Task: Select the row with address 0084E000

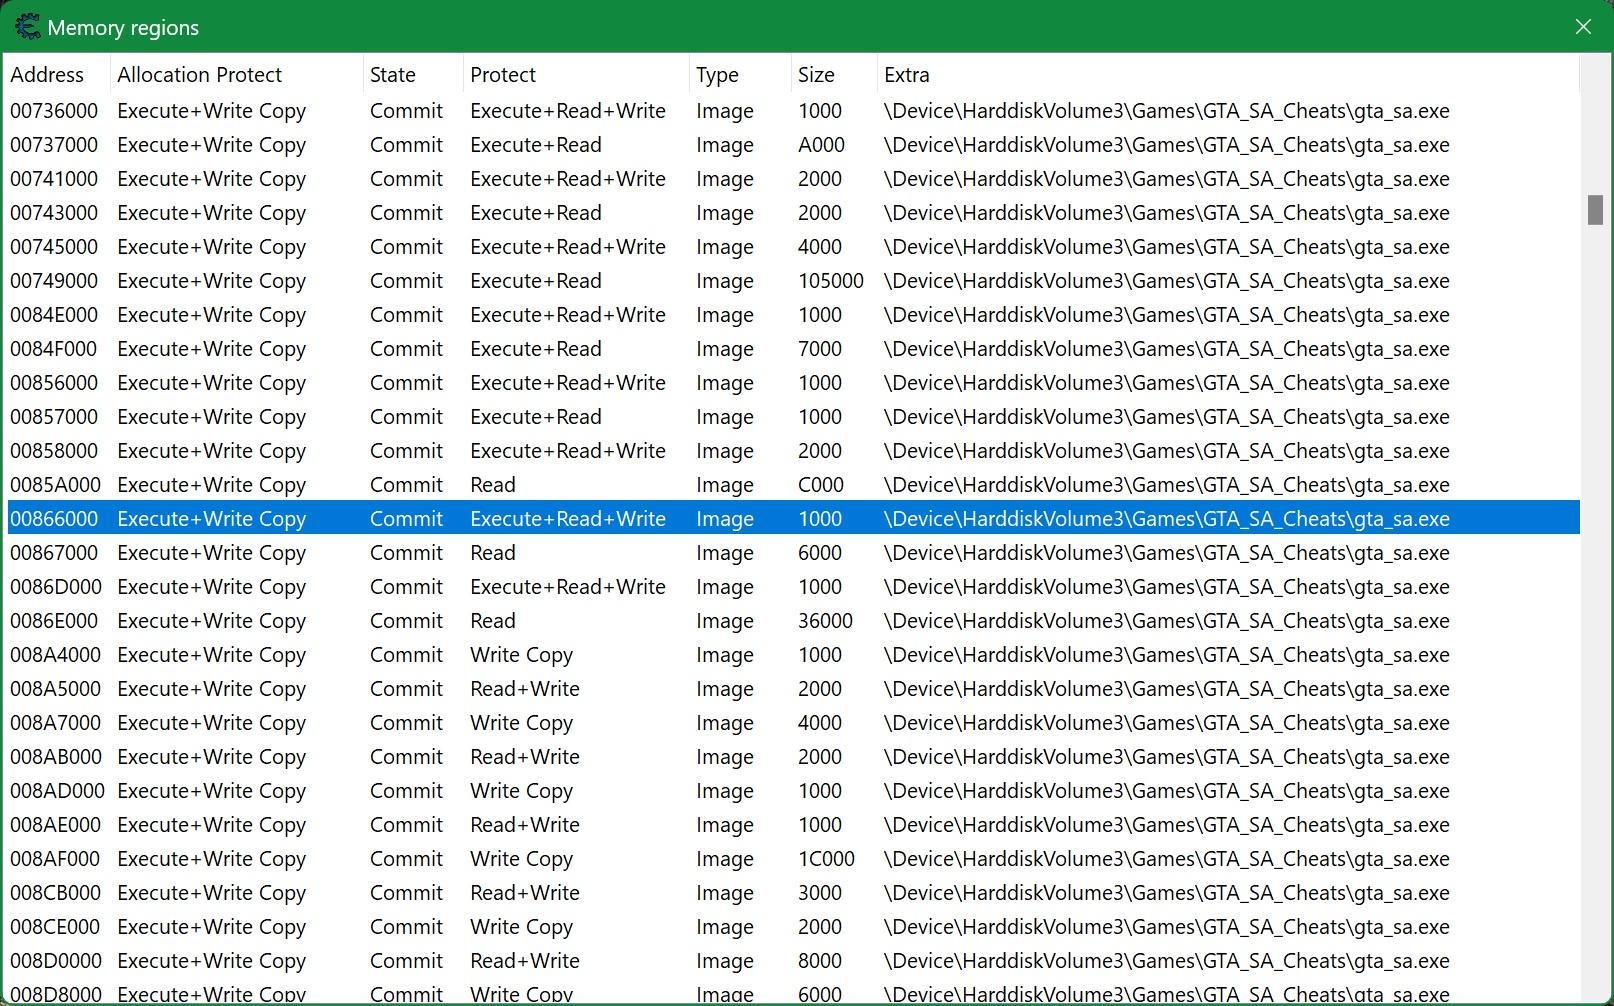Action: point(794,315)
